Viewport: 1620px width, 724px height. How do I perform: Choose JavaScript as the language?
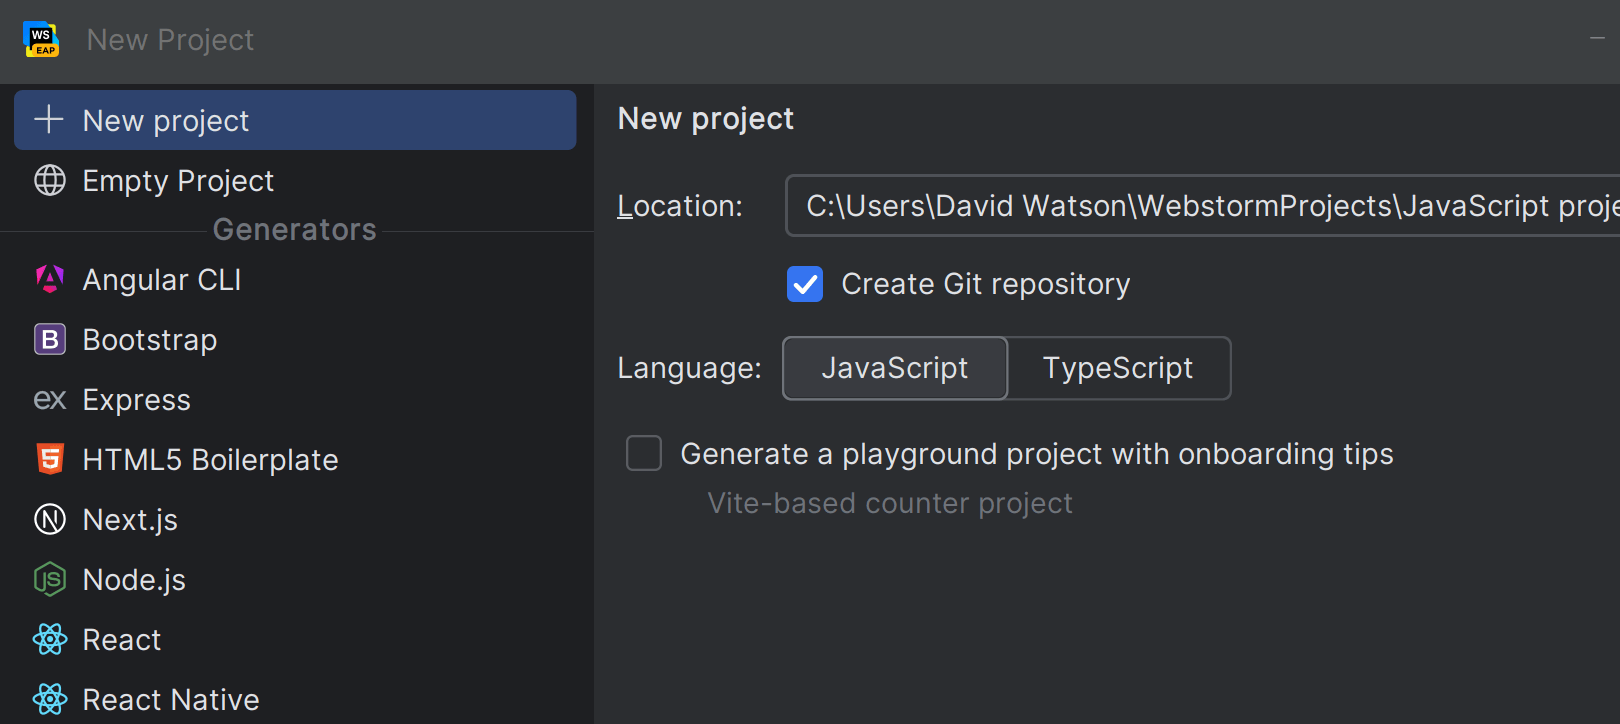[x=894, y=368]
